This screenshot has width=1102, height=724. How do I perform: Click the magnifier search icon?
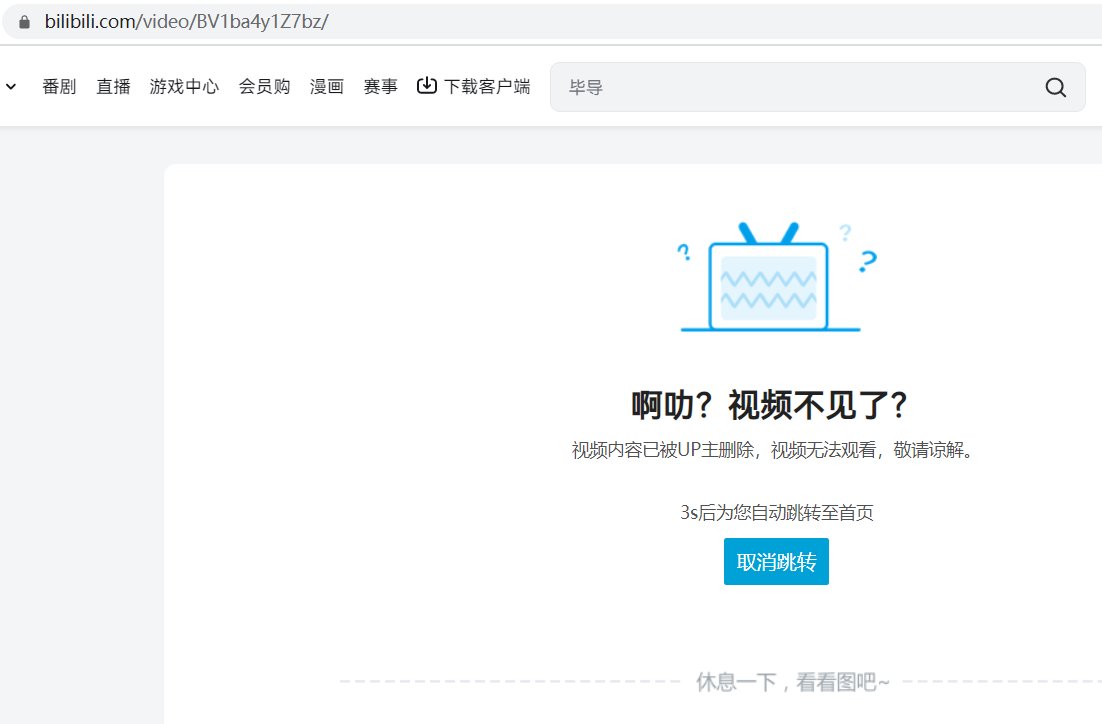[x=1056, y=87]
